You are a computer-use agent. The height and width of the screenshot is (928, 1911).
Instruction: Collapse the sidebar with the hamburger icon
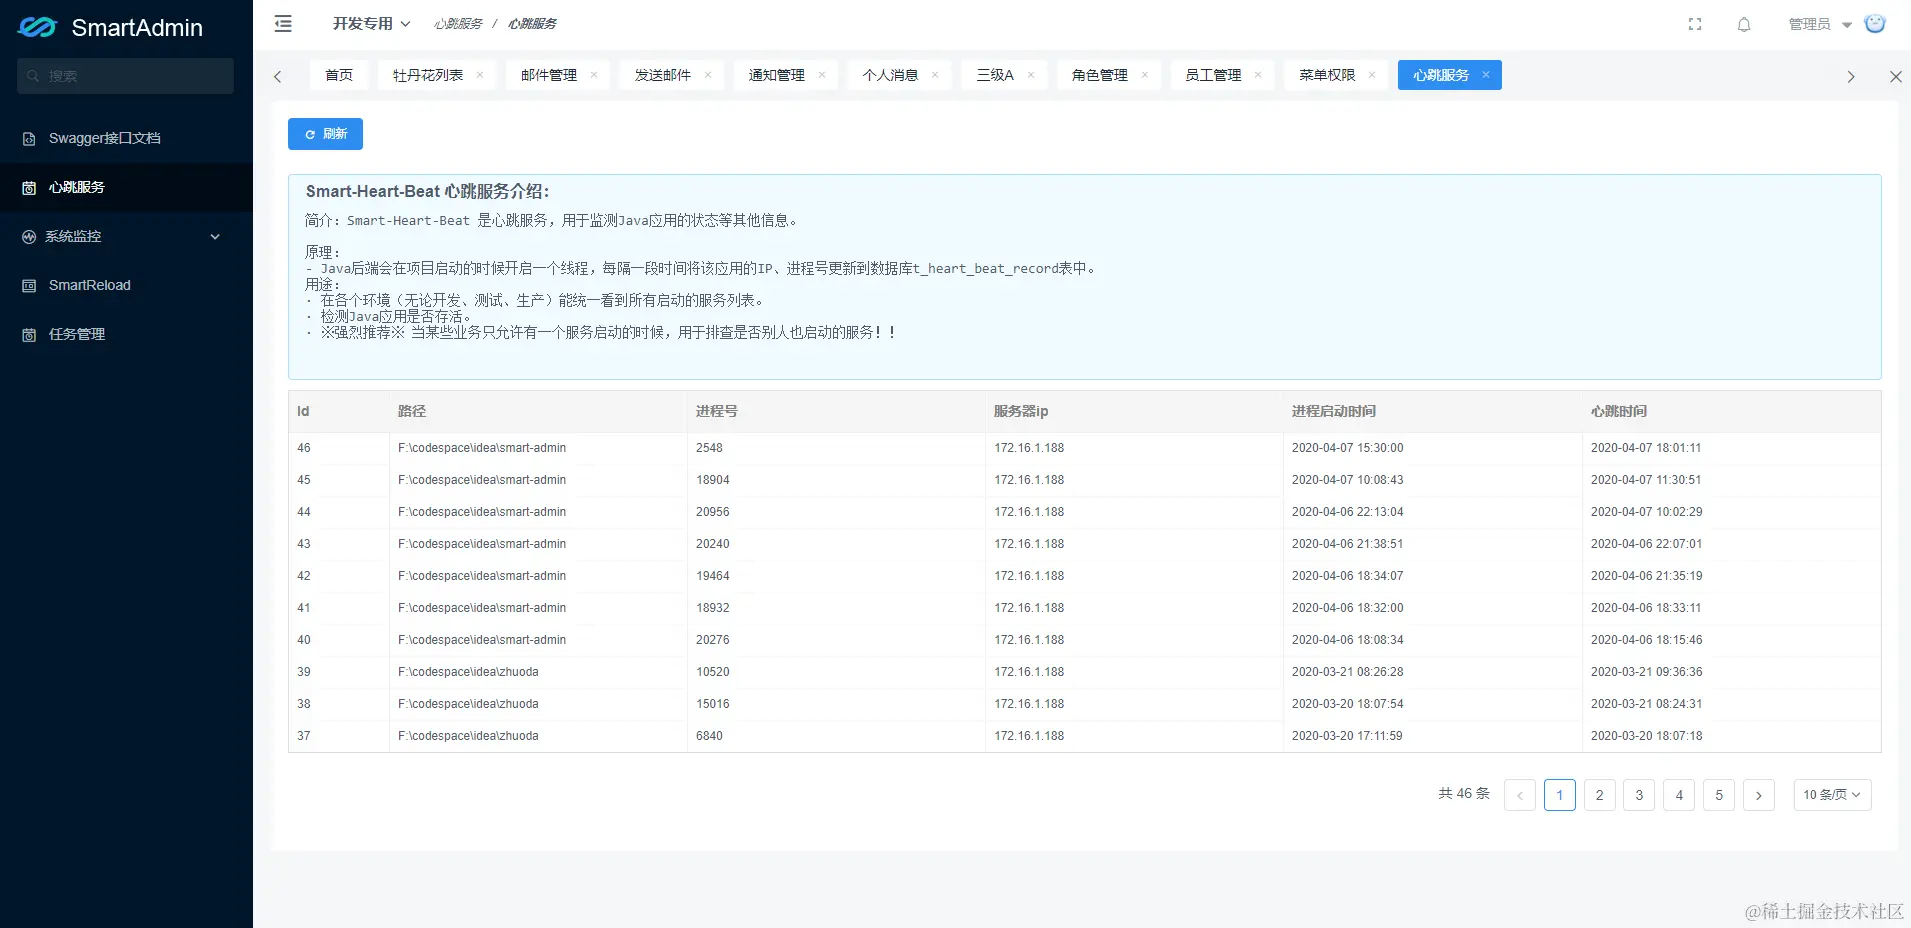pos(283,24)
